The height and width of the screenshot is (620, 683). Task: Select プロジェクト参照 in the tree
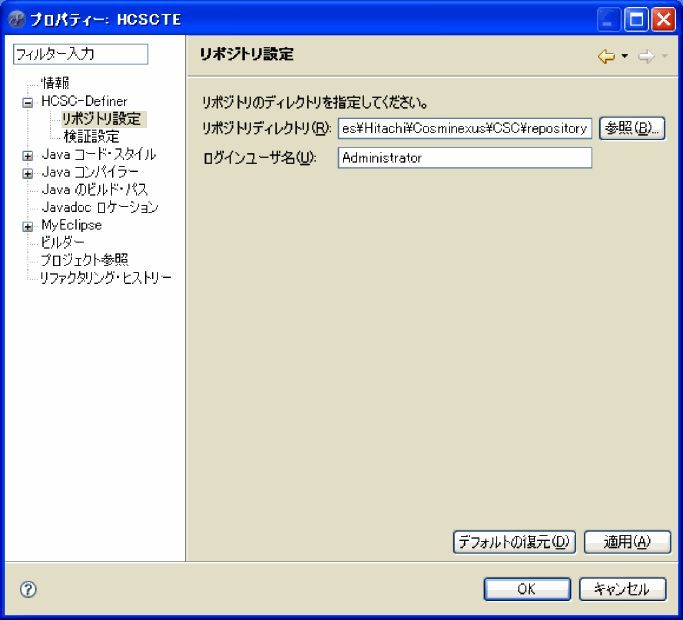(x=85, y=260)
